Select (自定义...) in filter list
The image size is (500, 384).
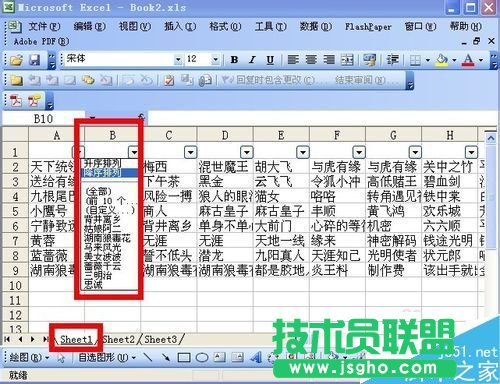(x=110, y=210)
